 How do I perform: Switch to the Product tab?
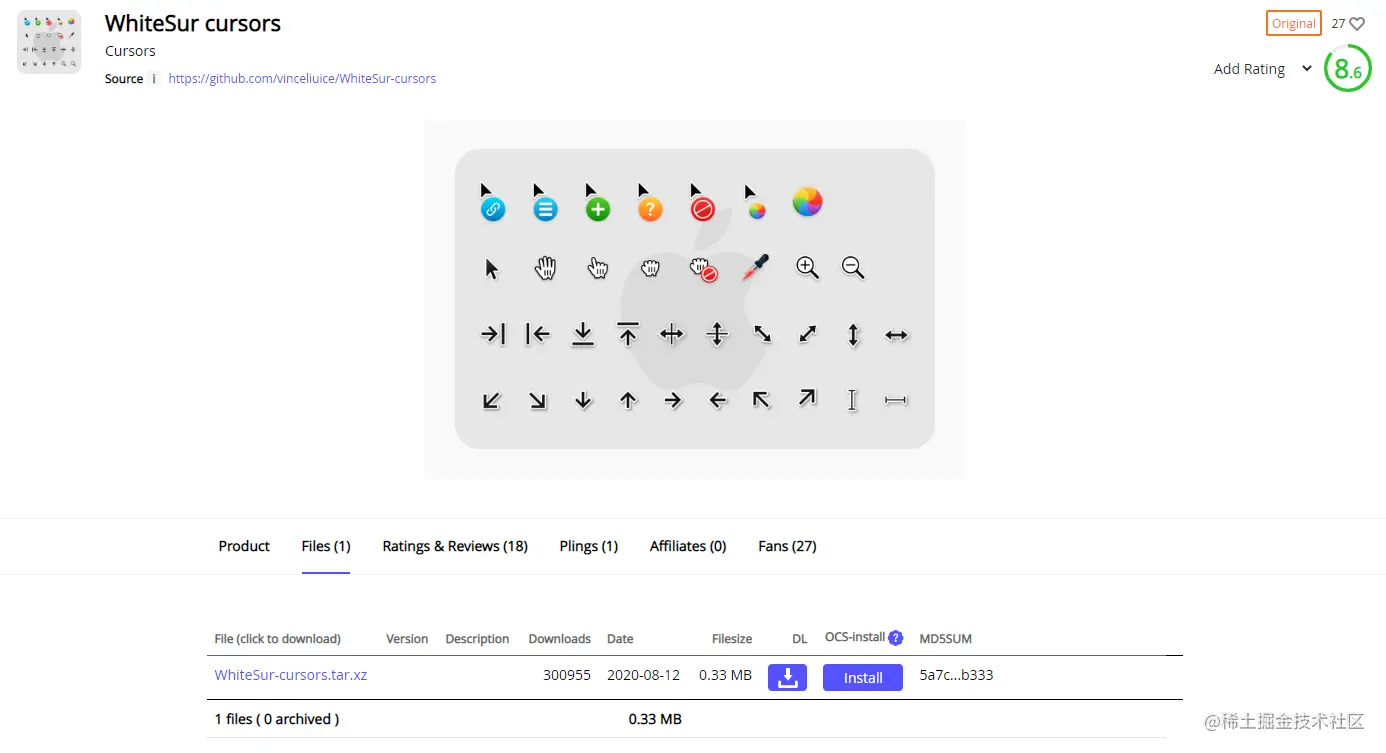(x=244, y=546)
